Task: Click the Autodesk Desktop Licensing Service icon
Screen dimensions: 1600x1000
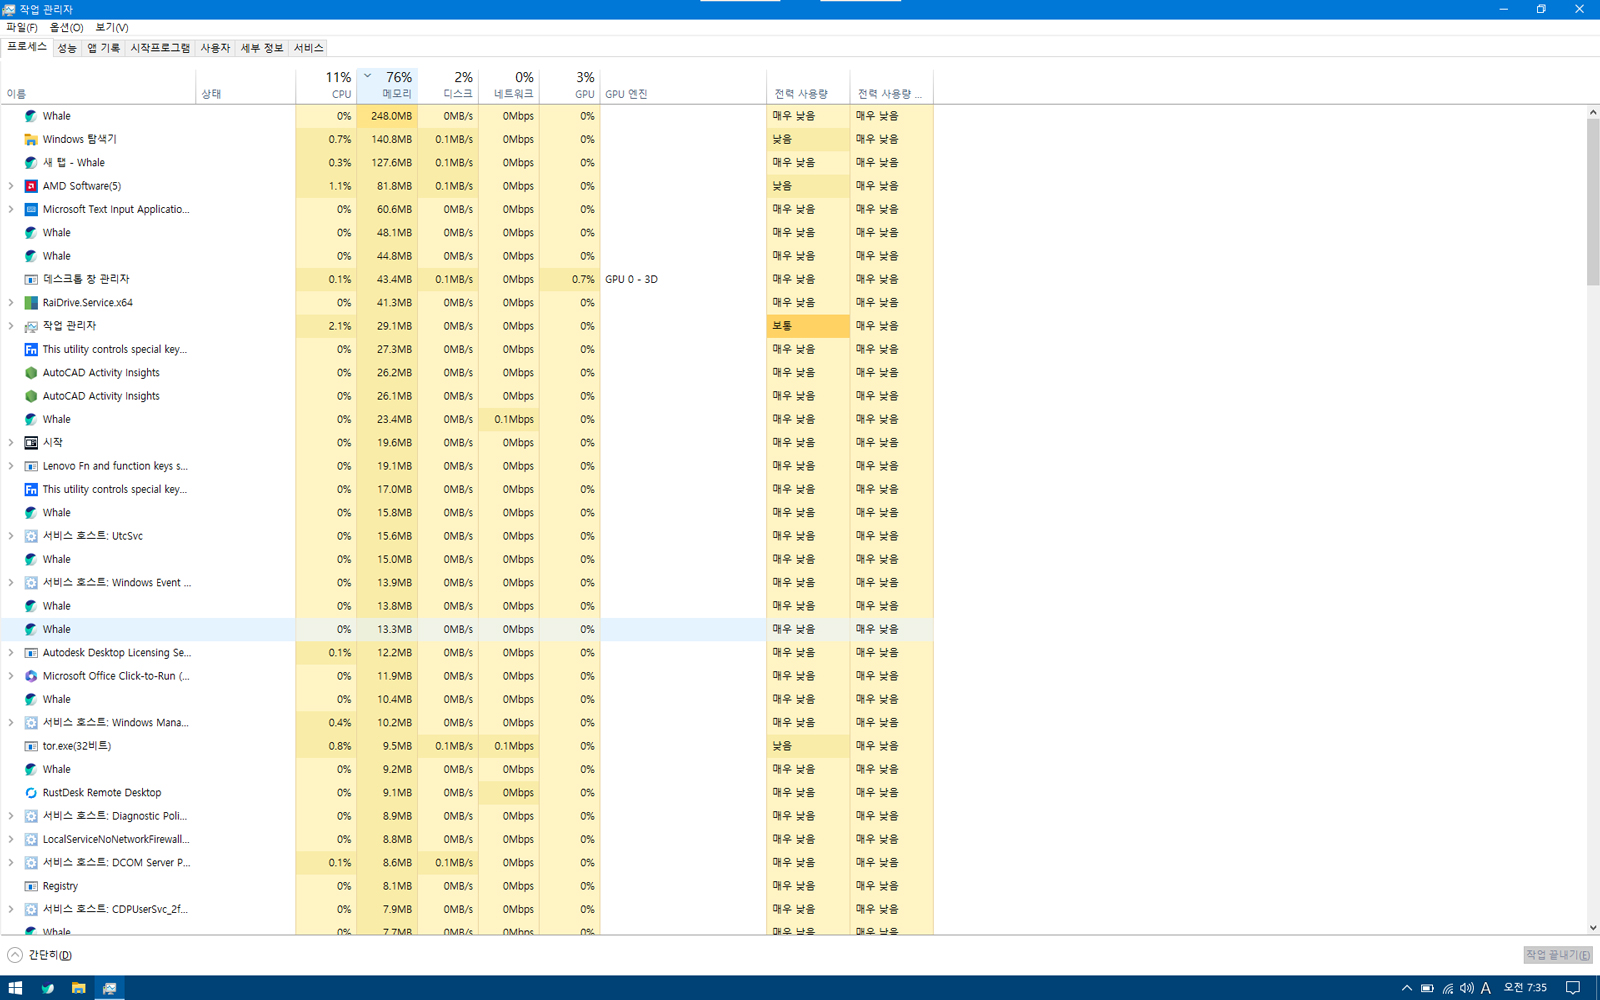Action: coord(31,652)
